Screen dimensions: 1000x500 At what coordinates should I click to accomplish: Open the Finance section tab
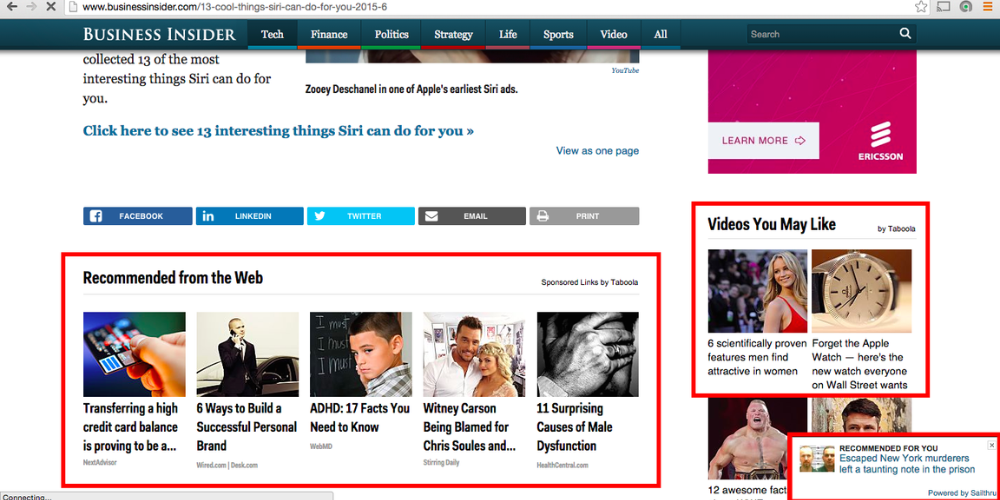[x=329, y=34]
